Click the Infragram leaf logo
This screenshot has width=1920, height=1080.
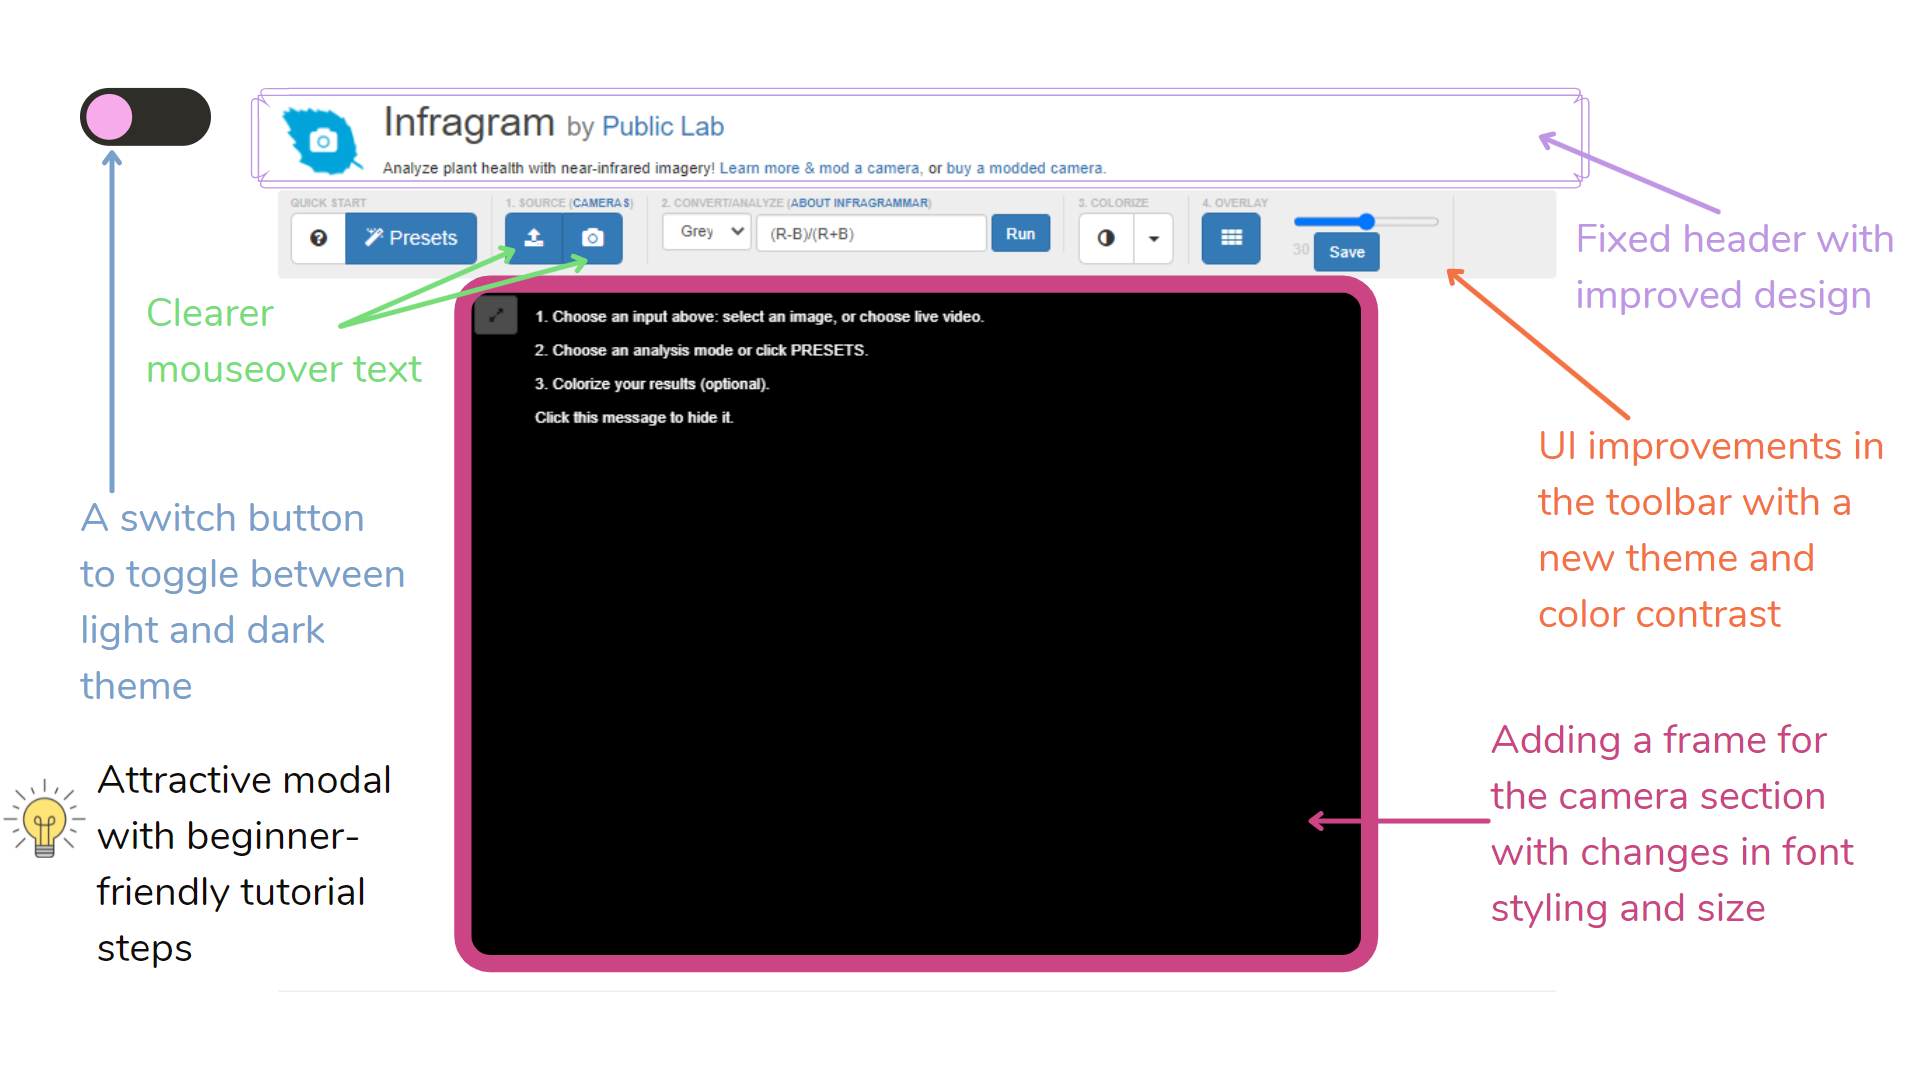[320, 140]
